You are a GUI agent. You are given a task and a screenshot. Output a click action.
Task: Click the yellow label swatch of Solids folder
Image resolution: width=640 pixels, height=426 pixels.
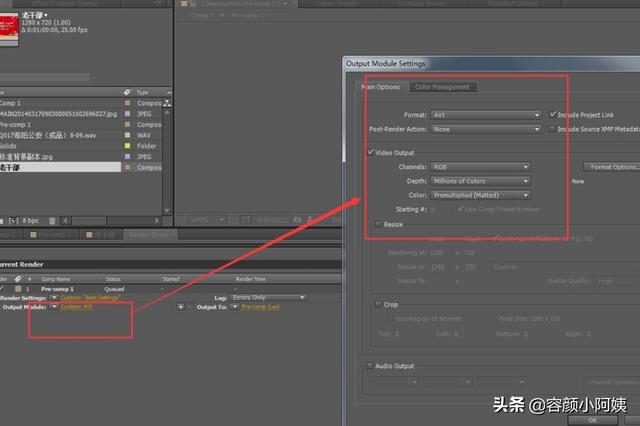click(x=127, y=145)
